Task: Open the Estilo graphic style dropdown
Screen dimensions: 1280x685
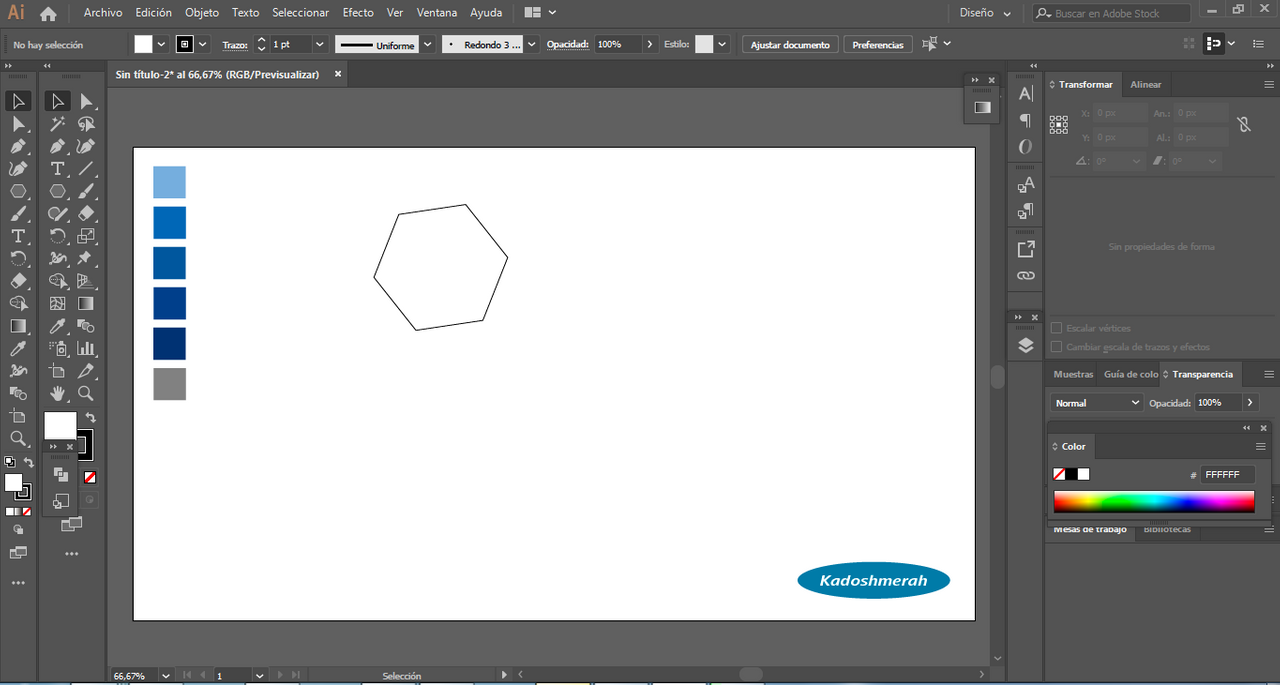Action: click(x=722, y=44)
